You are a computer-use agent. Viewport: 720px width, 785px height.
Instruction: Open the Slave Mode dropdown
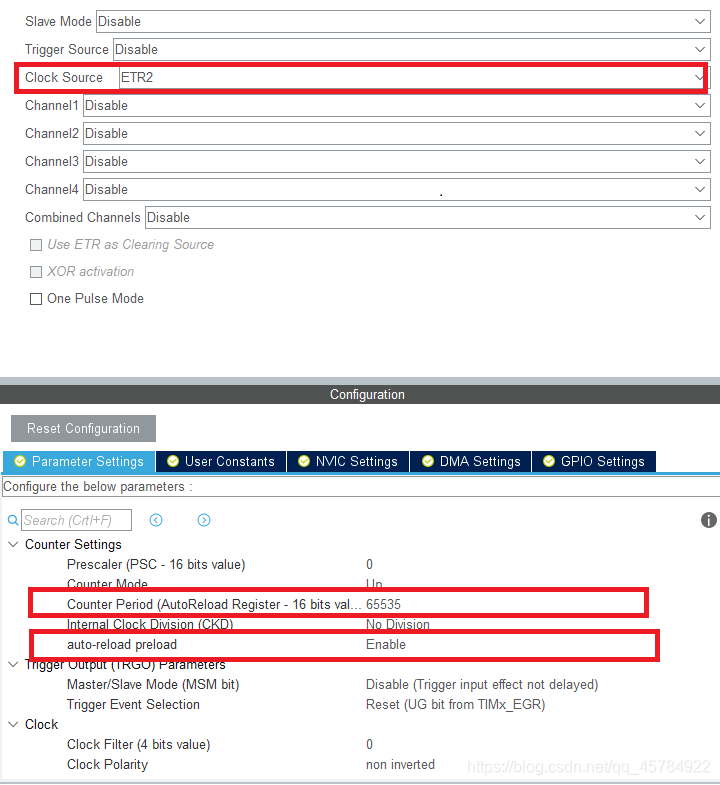(402, 22)
